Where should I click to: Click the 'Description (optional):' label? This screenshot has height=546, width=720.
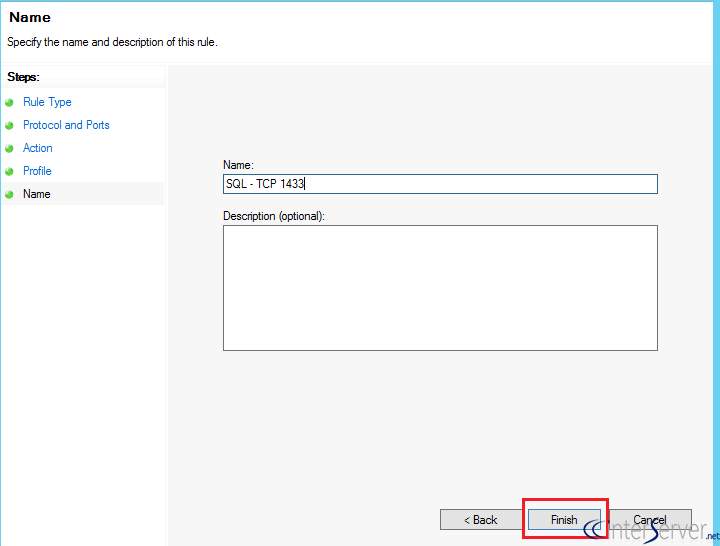pos(274,216)
